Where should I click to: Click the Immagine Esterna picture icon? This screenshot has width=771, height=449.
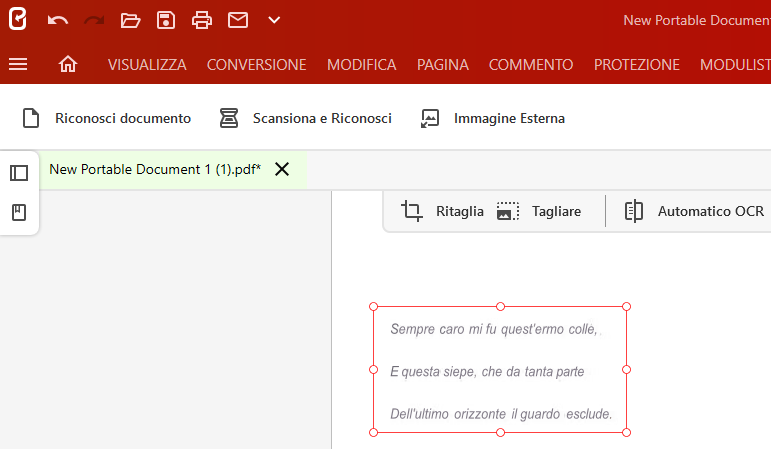pos(430,118)
